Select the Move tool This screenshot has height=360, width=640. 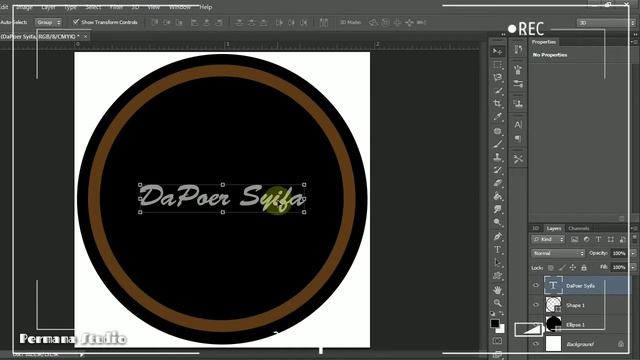tap(497, 51)
